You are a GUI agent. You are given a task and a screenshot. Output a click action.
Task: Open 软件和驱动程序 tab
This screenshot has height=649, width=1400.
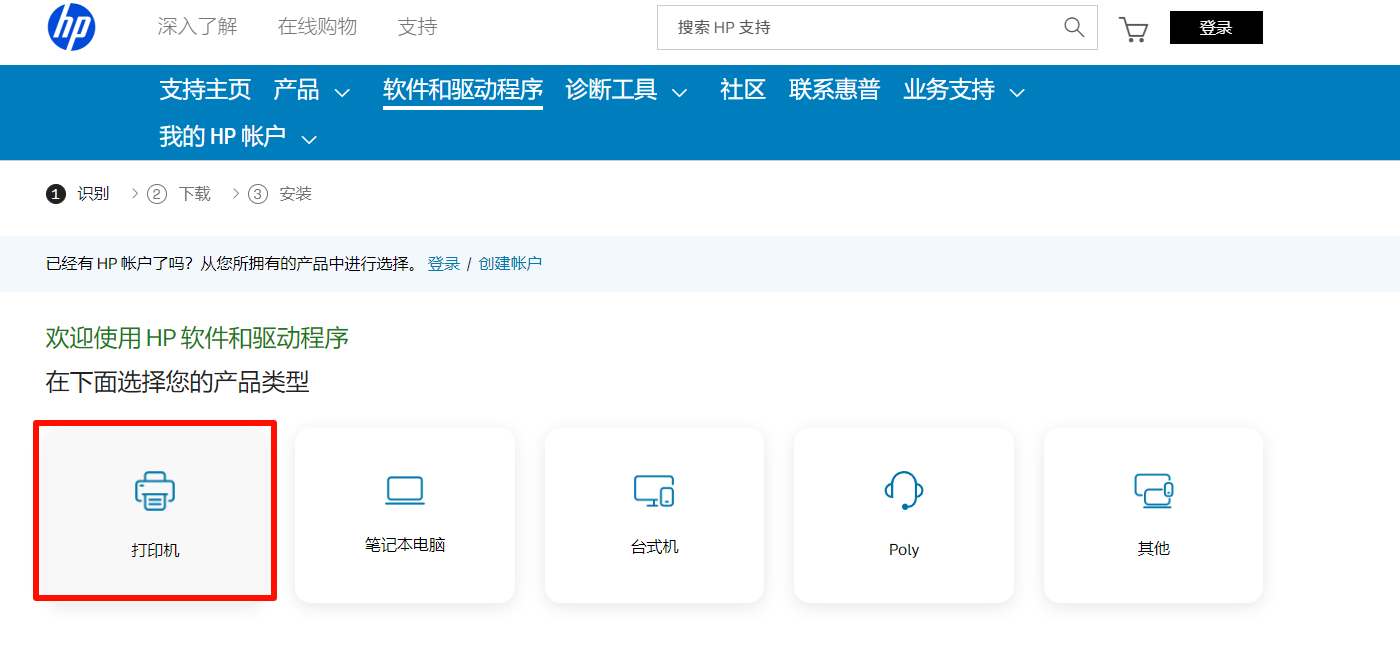pyautogui.click(x=463, y=90)
